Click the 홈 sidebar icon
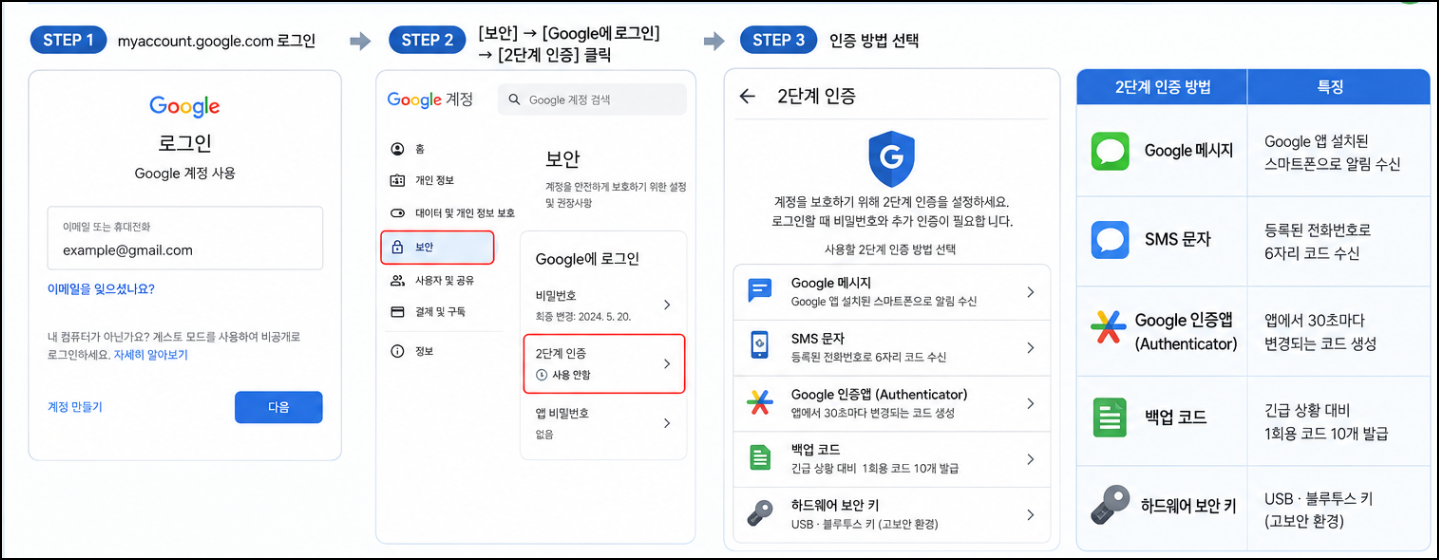1439x560 pixels. (x=397, y=149)
